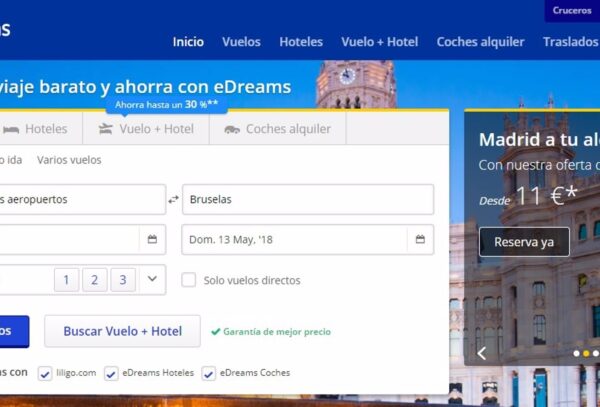
Task: Click the Buscar Vuelo + Hotel button
Action: tap(122, 331)
